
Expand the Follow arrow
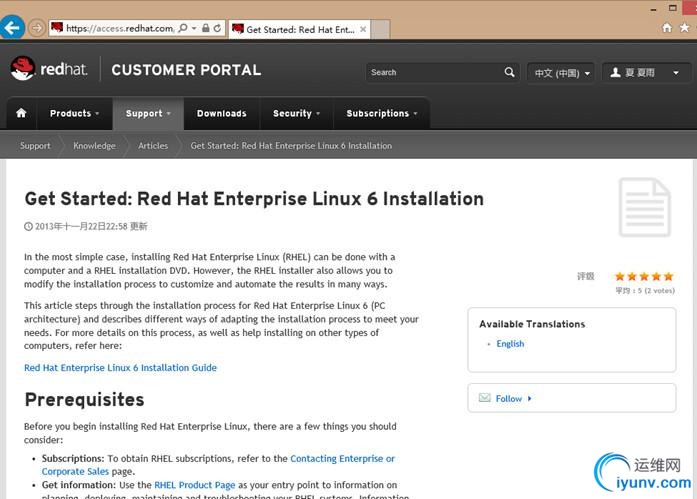point(529,399)
